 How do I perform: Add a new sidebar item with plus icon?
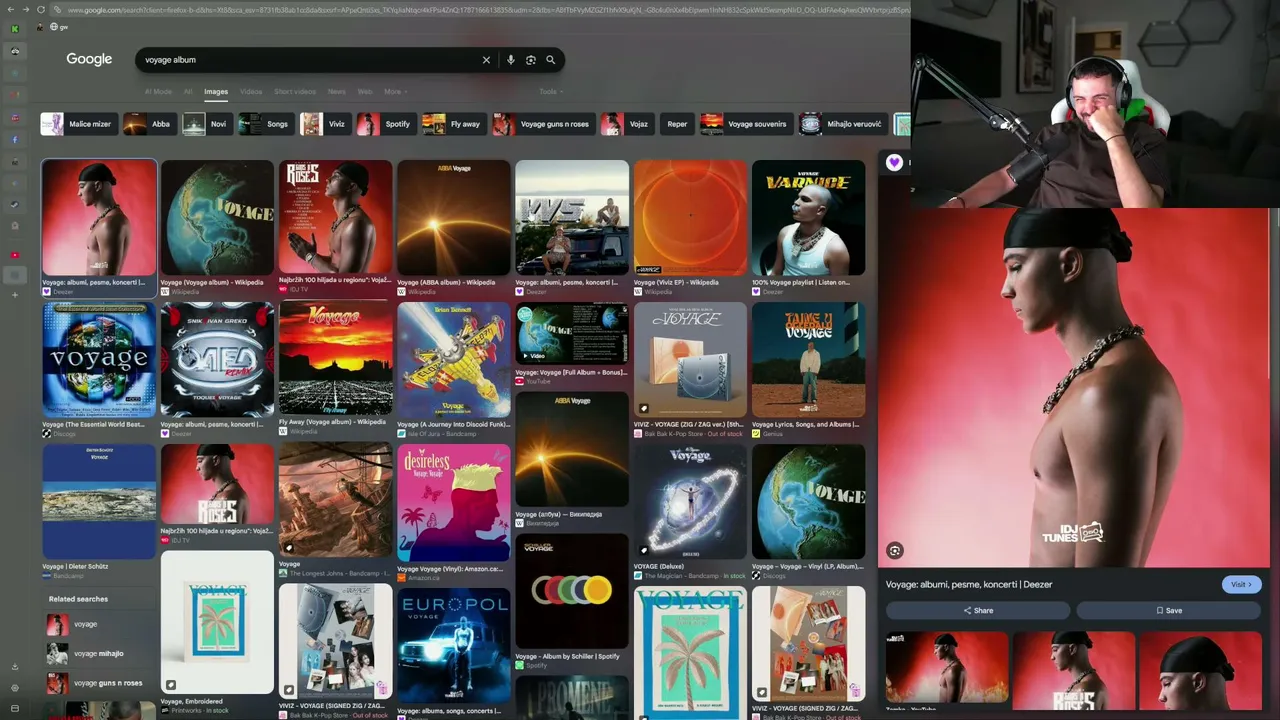14,295
